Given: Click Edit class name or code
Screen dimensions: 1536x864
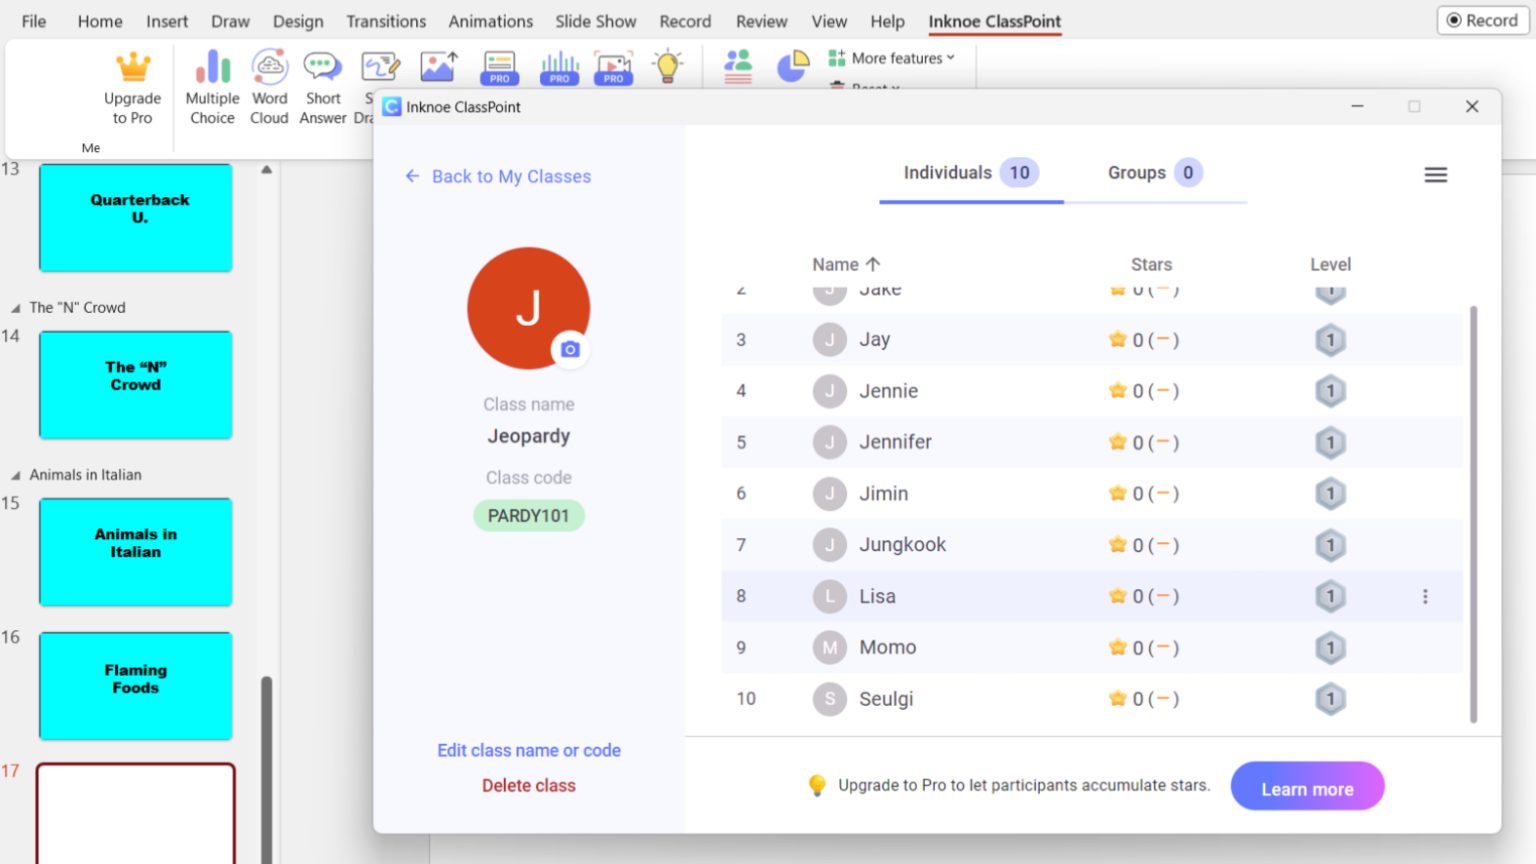Looking at the screenshot, I should pos(528,750).
